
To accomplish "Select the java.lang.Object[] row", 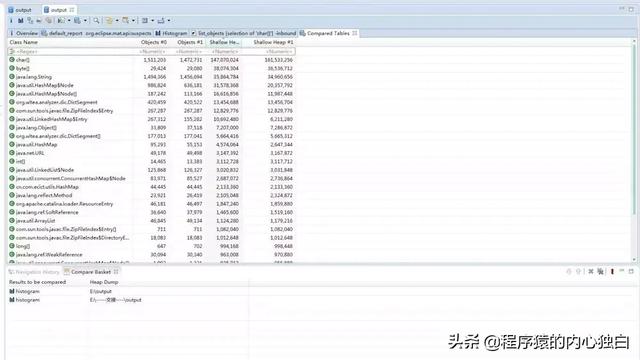I will coord(151,128).
